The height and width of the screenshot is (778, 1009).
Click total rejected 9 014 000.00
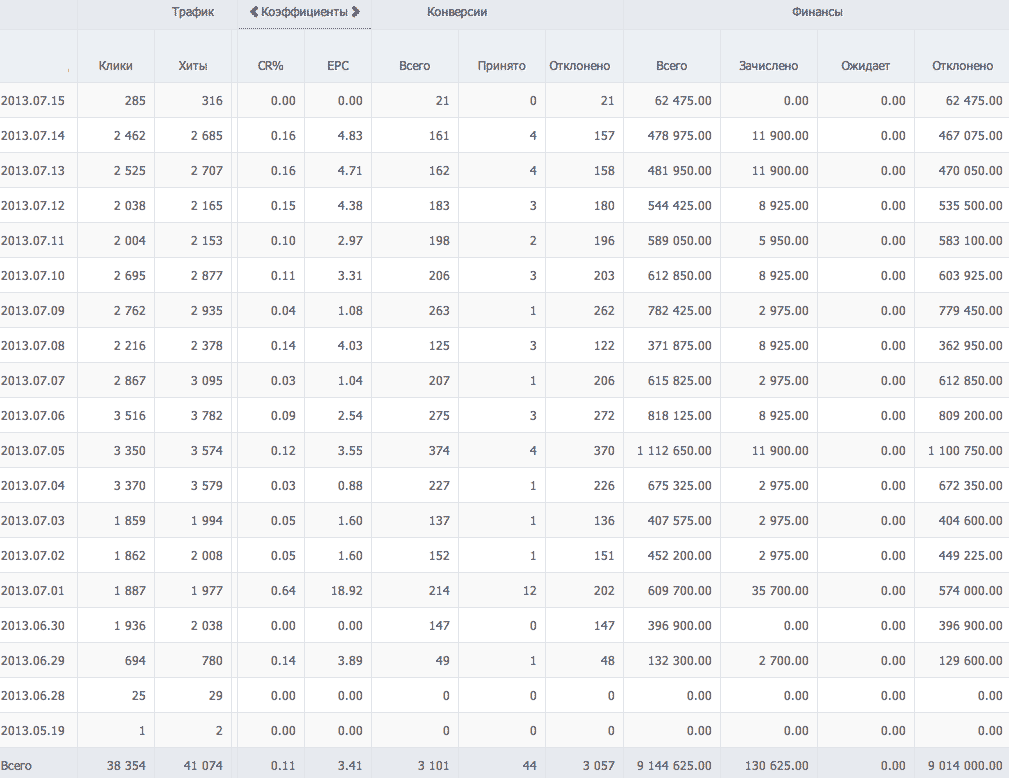965,766
